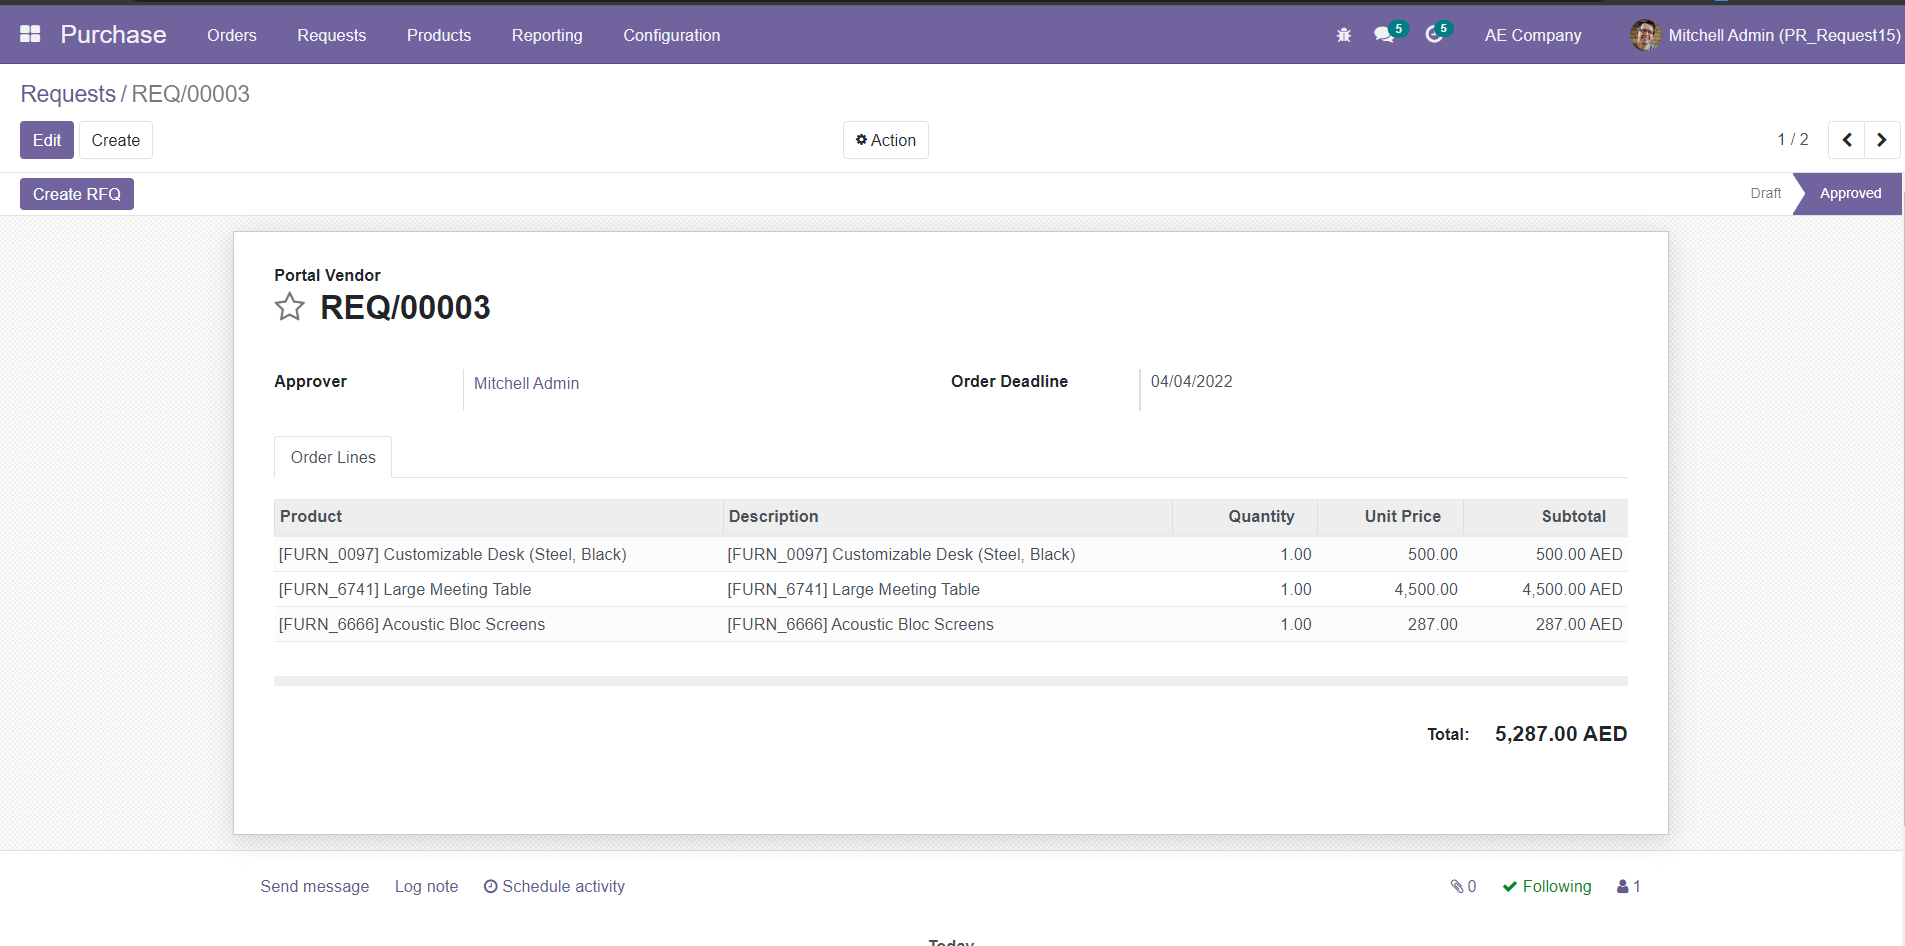
Task: Open the activities clock icon
Action: tap(1435, 35)
